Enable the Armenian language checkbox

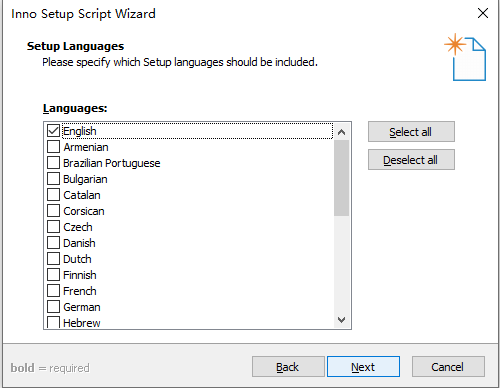tap(53, 147)
